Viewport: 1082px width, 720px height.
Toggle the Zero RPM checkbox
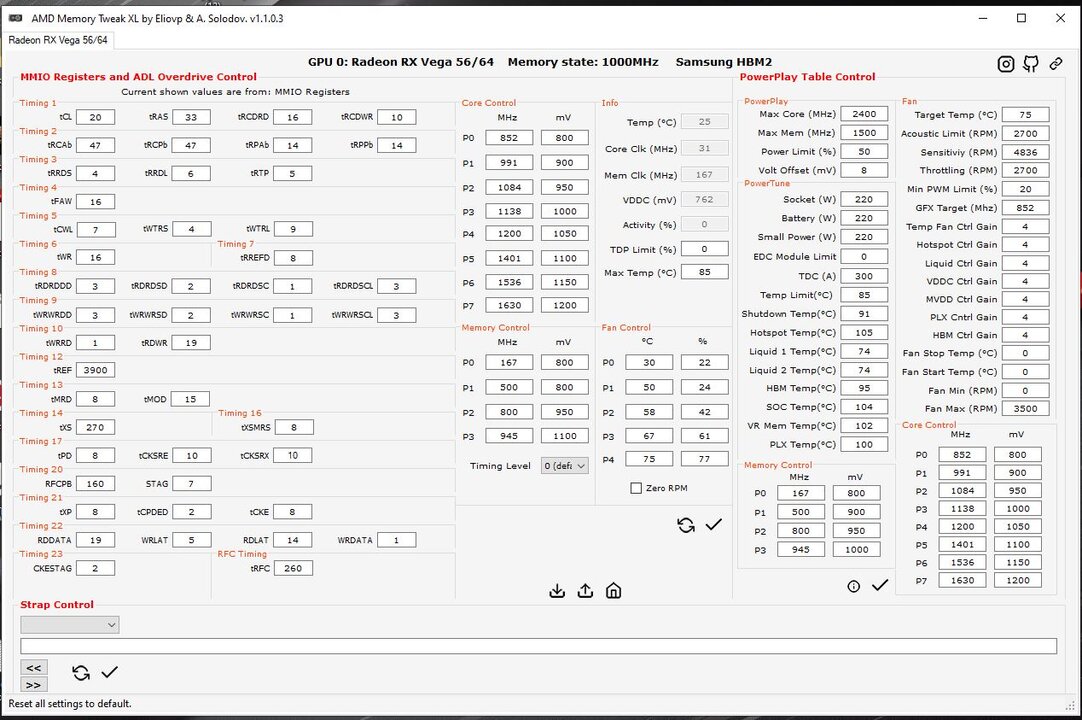click(x=636, y=488)
